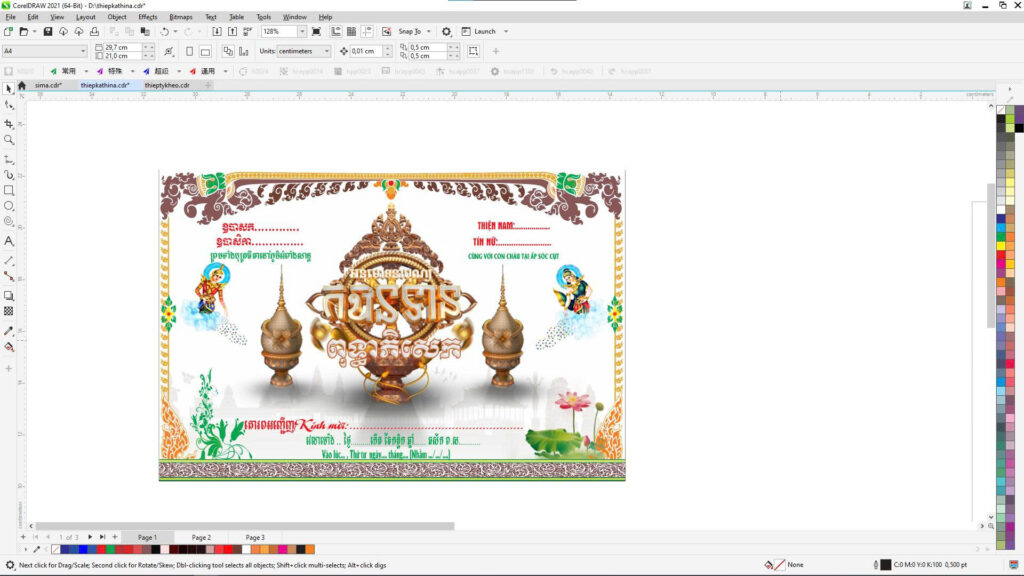
Task: Select the Ellipse tool
Action: 8,206
